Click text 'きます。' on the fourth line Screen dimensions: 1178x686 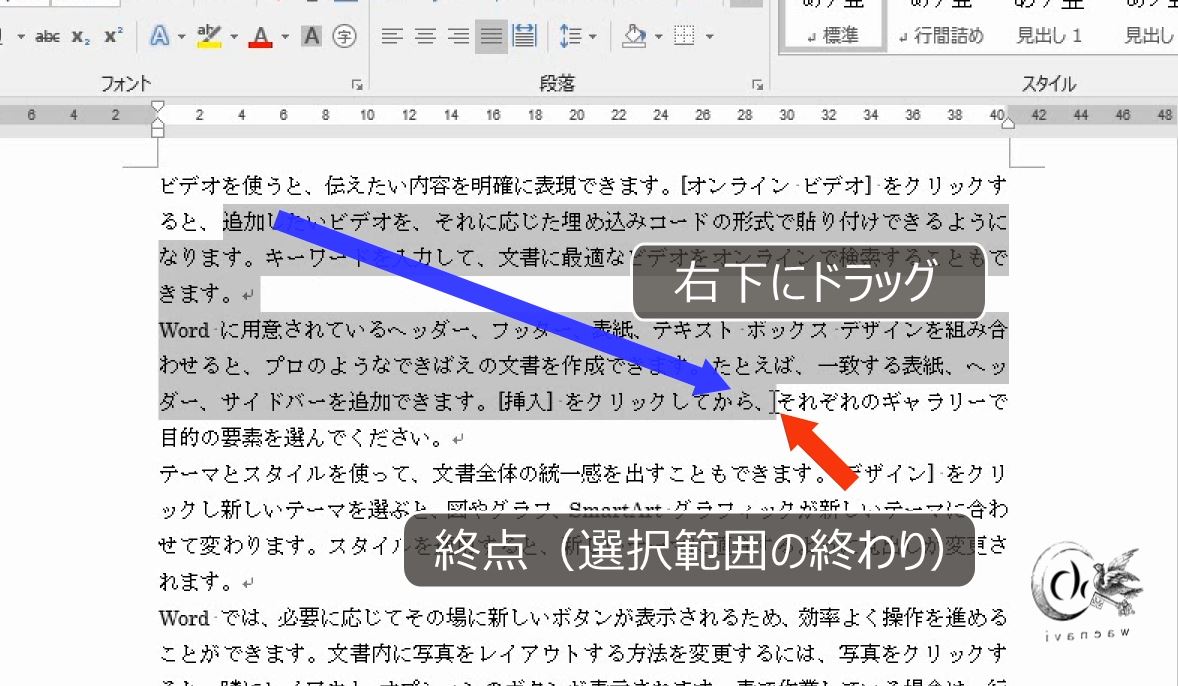click(x=196, y=294)
